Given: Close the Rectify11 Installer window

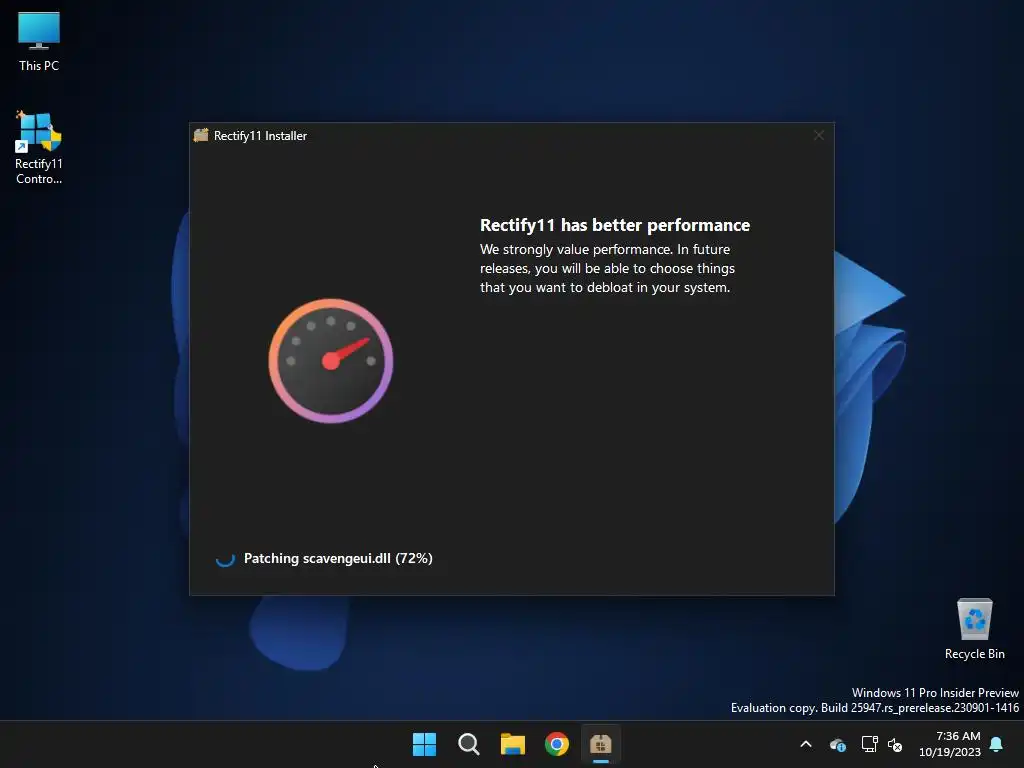Looking at the screenshot, I should click(x=819, y=135).
